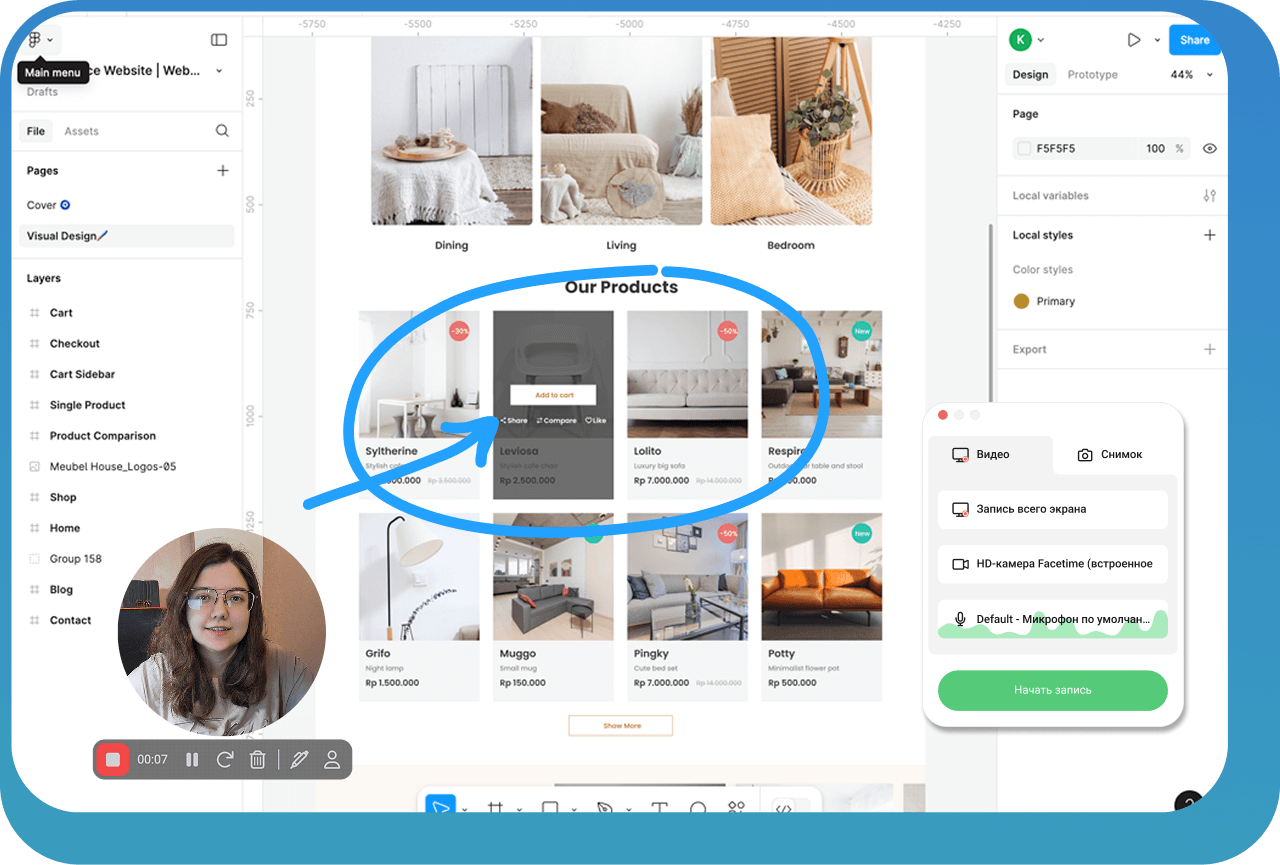This screenshot has height=865, width=1280.
Task: Toggle Dev Mode code icon
Action: [784, 807]
